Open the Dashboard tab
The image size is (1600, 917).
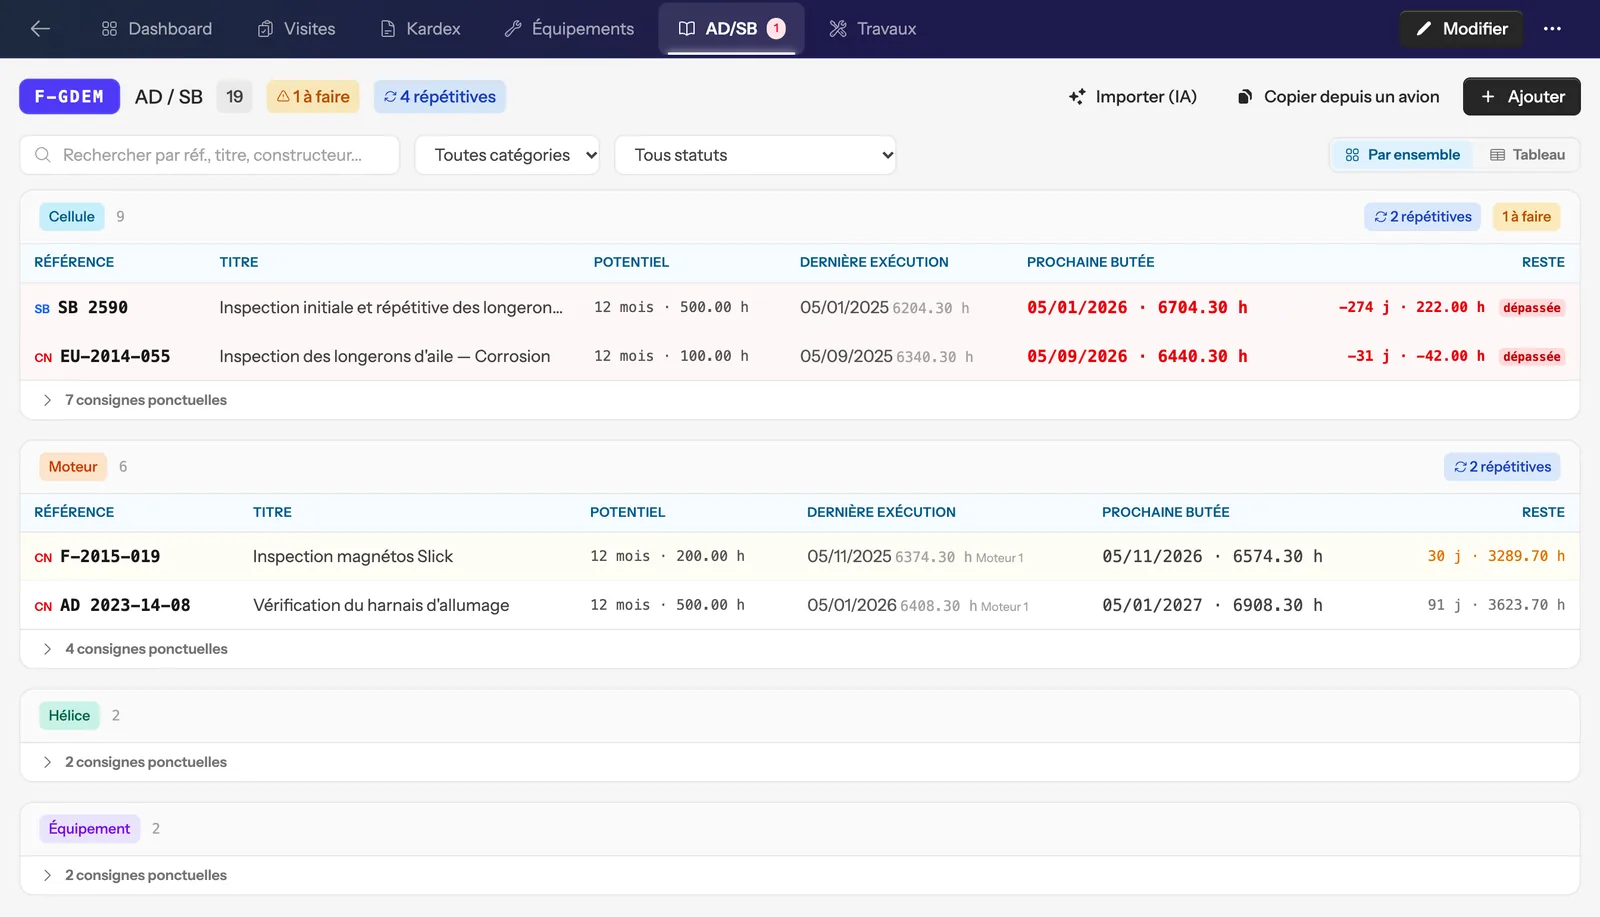(157, 29)
